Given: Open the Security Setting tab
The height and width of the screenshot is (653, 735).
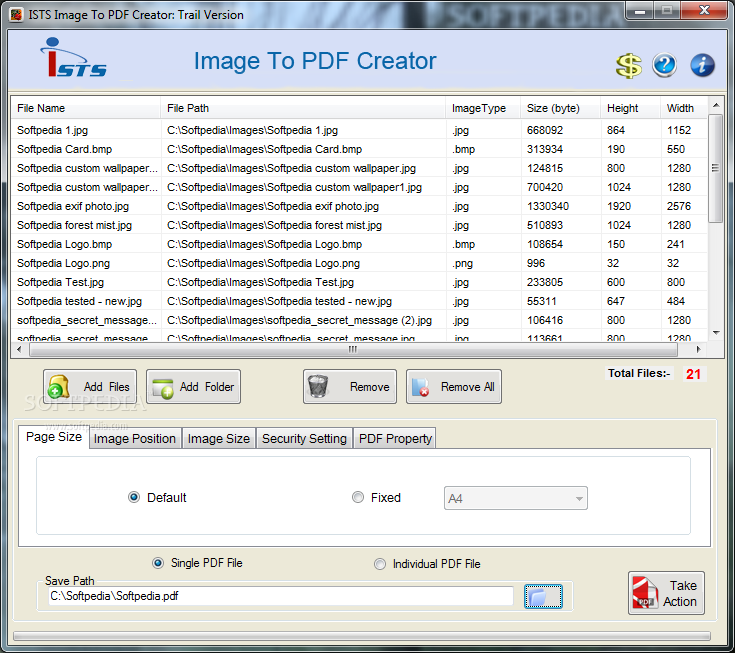Looking at the screenshot, I should pos(304,439).
